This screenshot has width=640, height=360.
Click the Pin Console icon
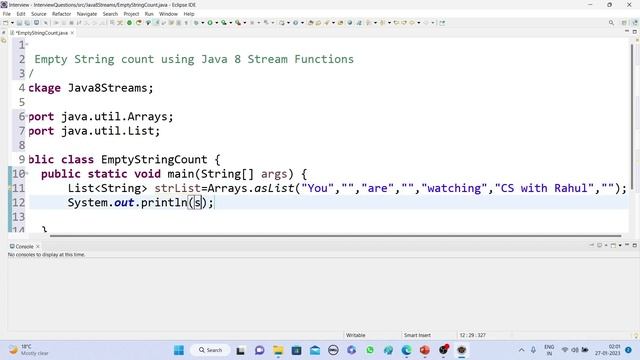coord(591,245)
